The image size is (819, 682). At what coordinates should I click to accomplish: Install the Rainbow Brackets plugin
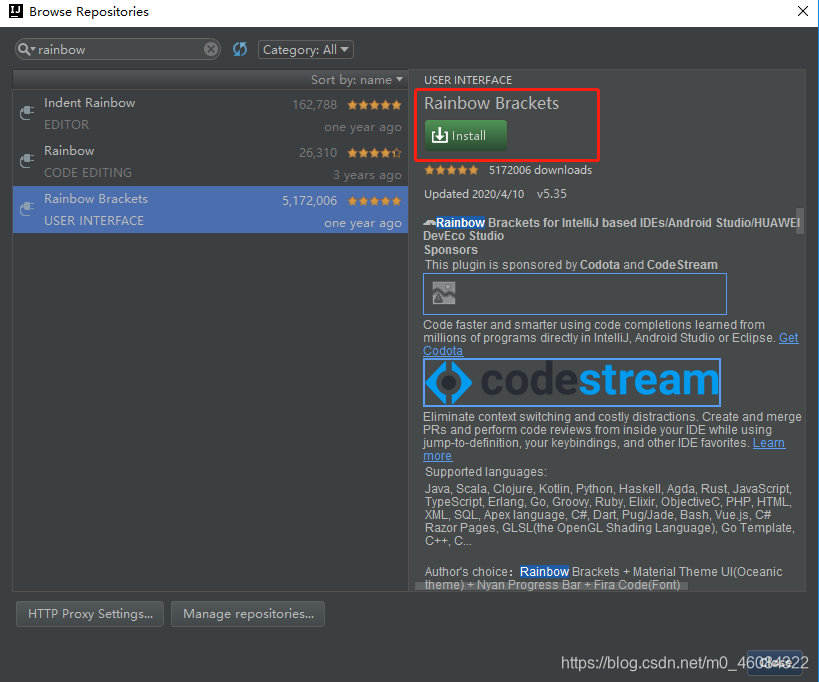coord(465,135)
